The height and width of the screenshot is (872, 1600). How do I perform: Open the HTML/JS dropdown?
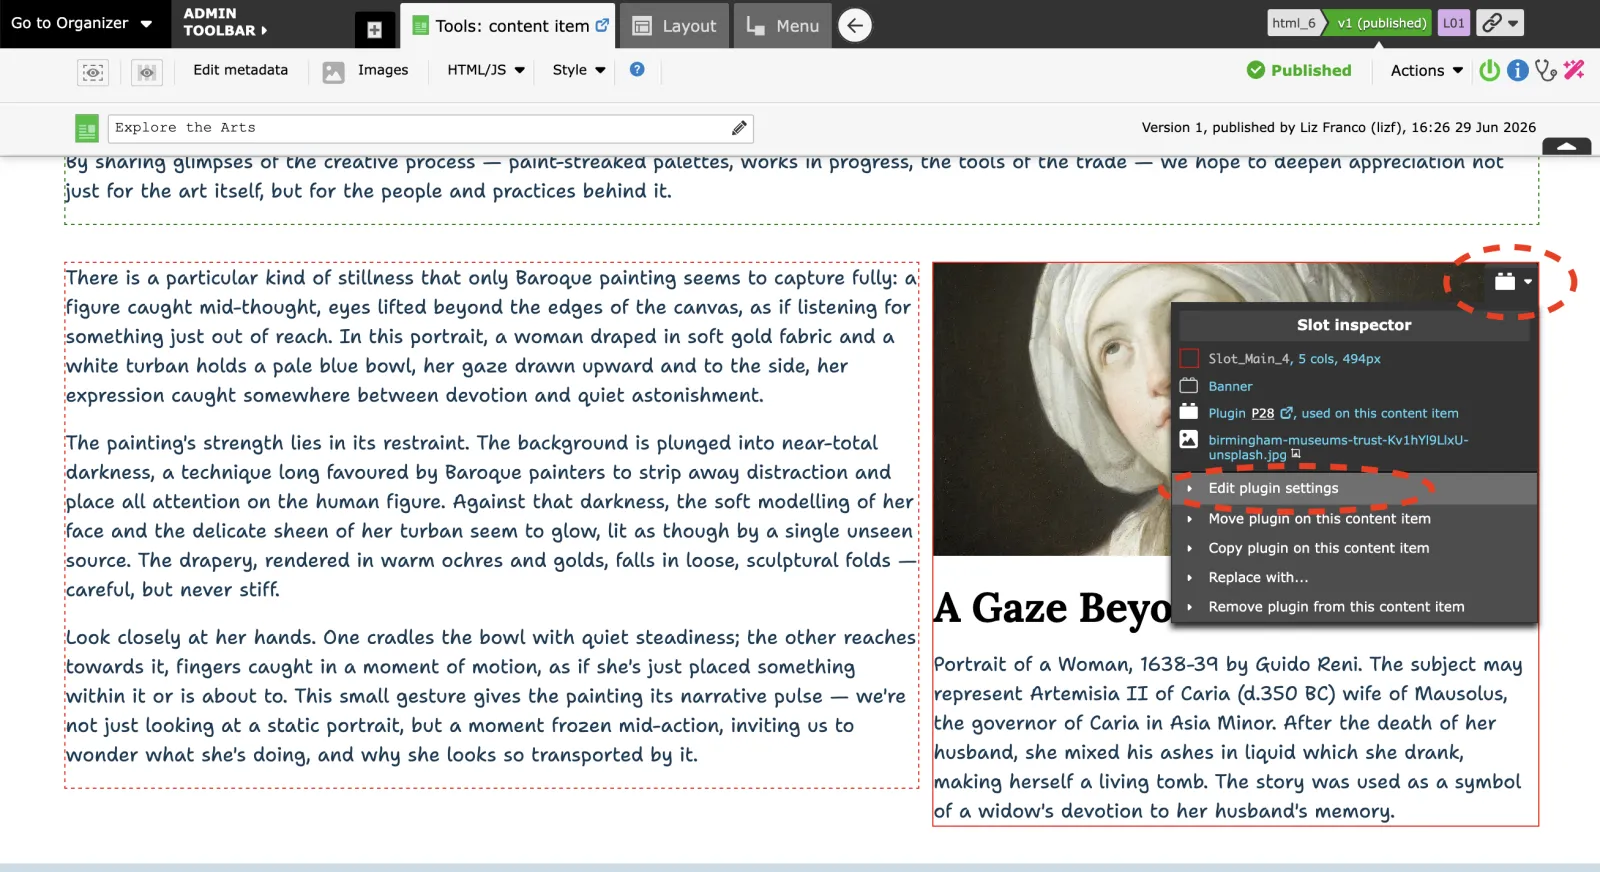point(485,70)
